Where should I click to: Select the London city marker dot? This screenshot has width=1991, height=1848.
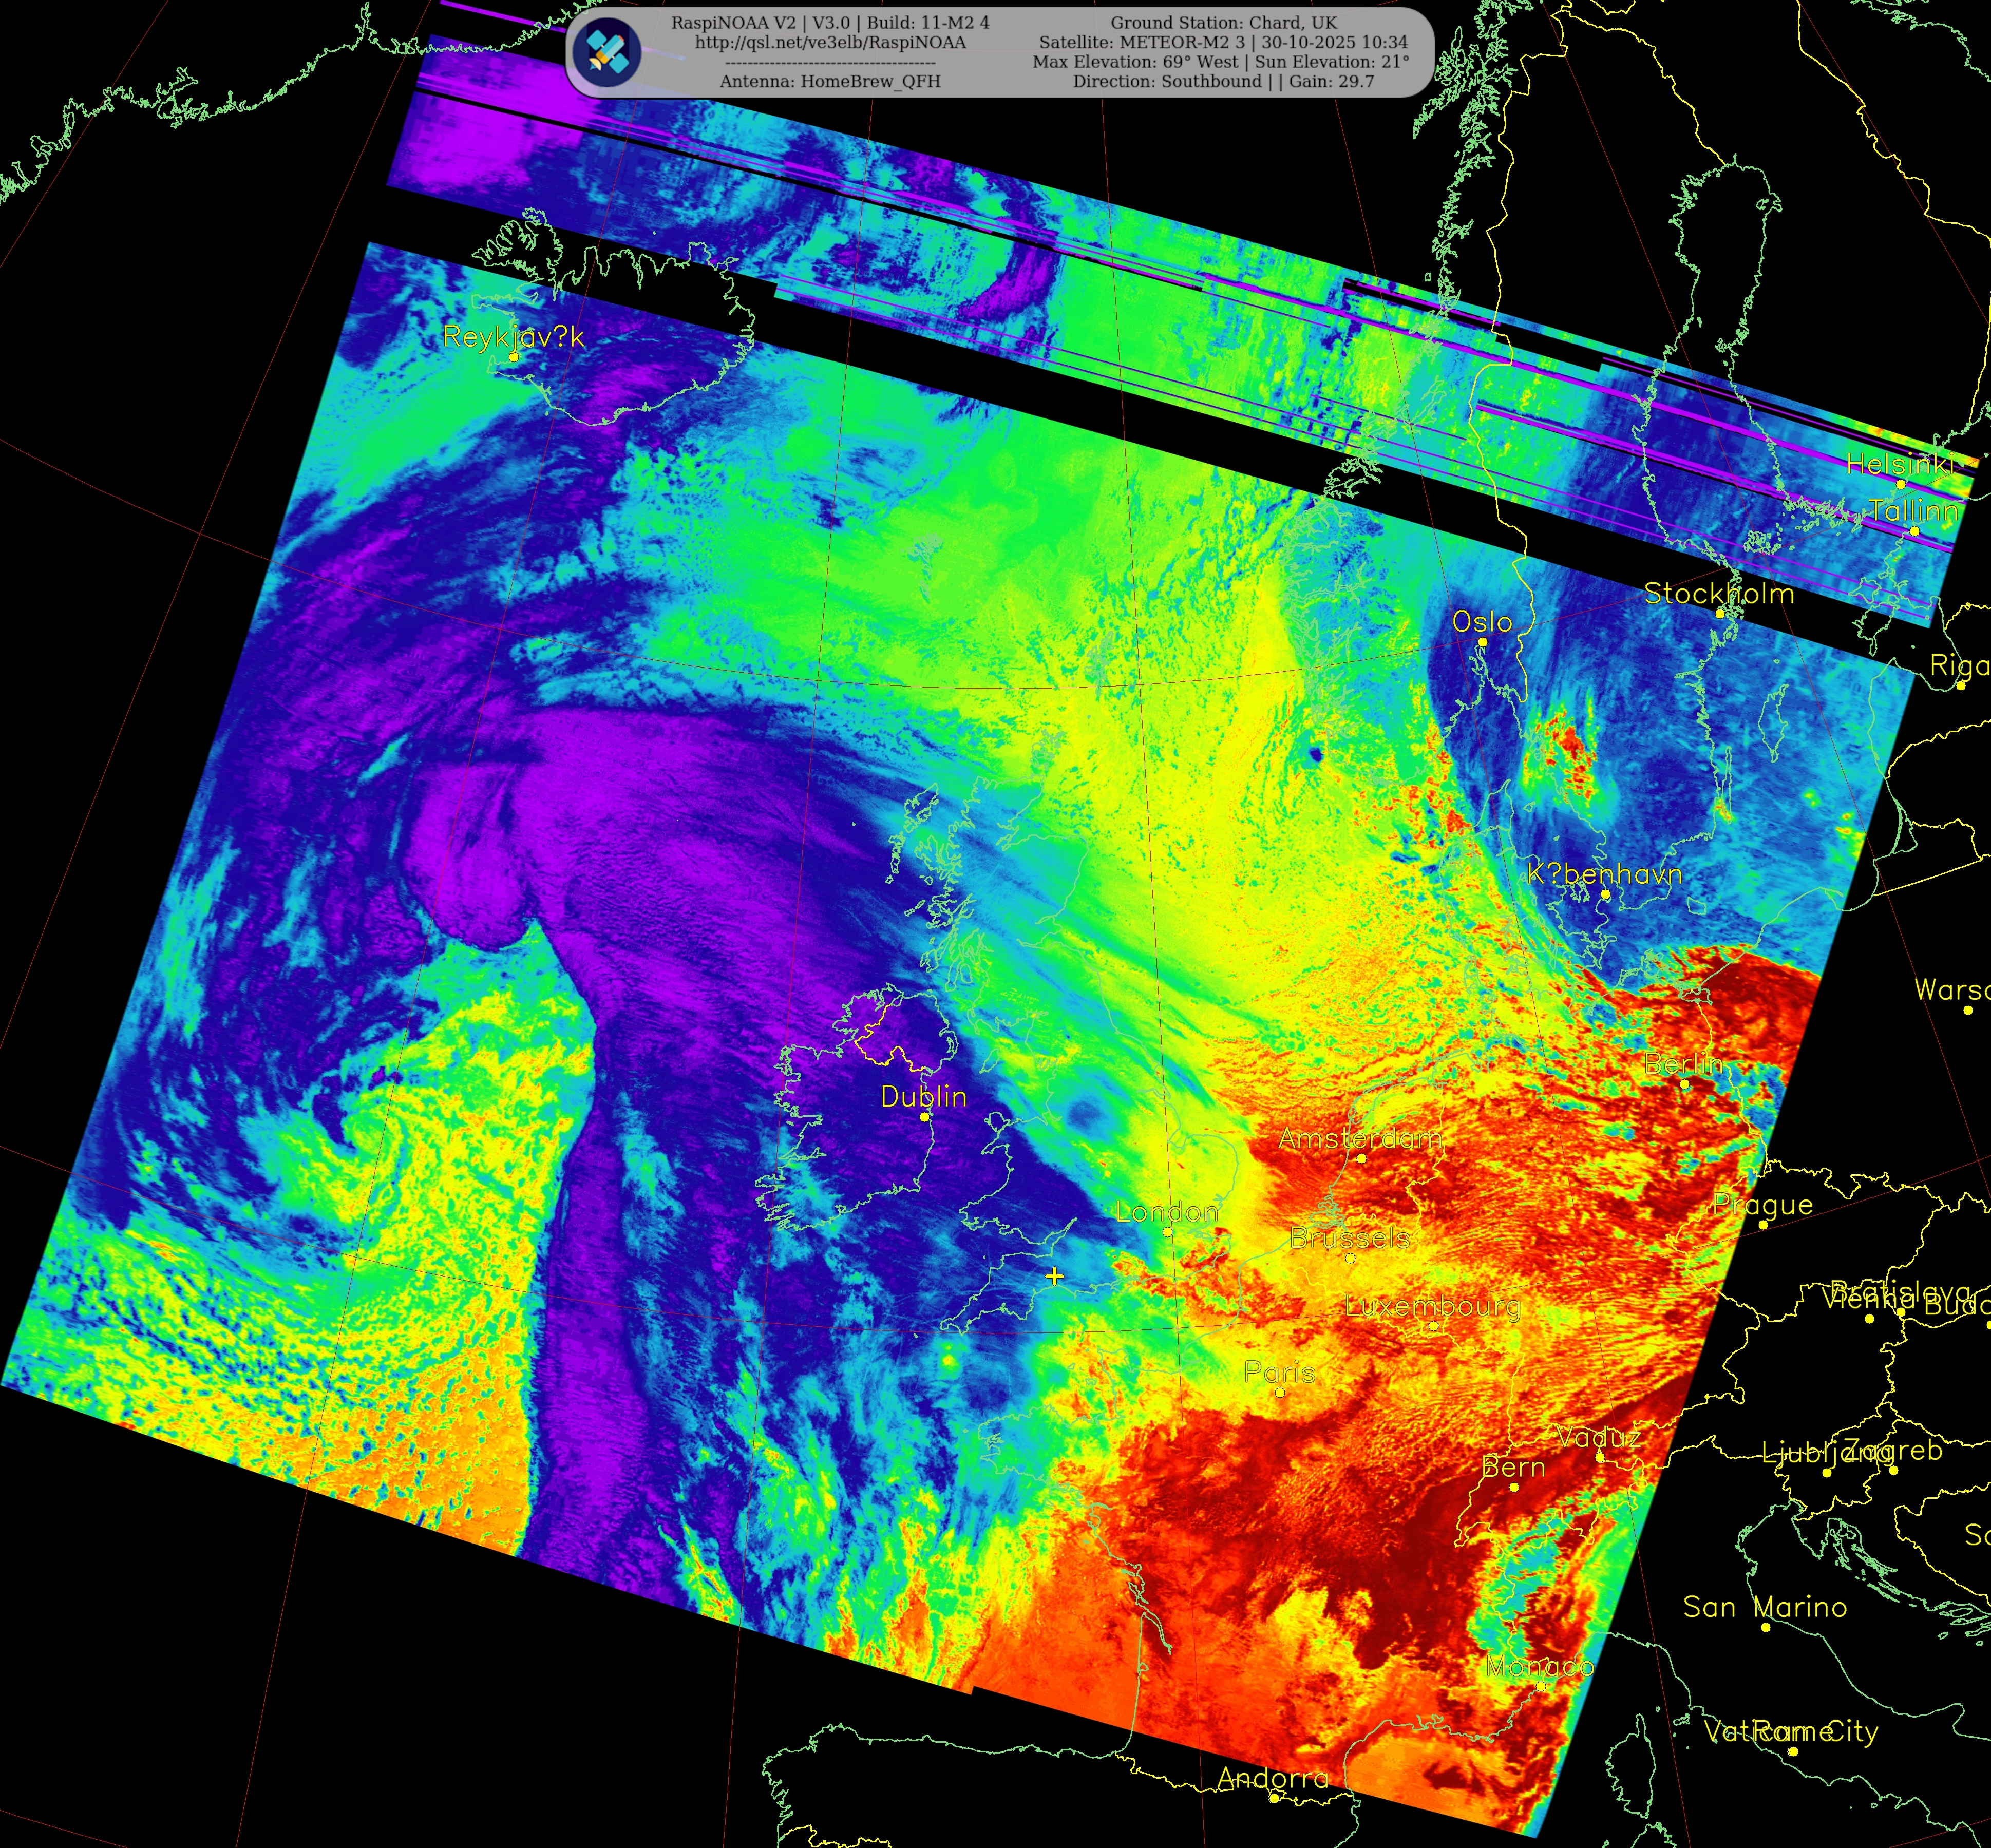pos(1167,1232)
